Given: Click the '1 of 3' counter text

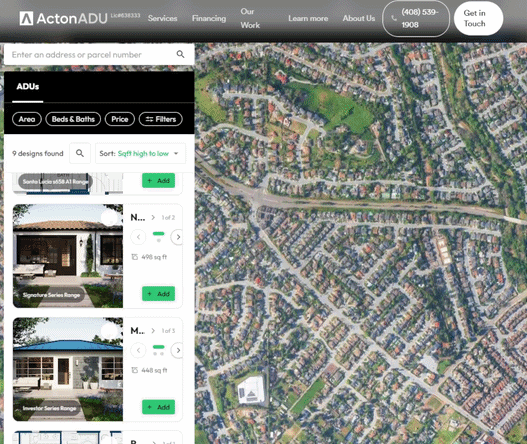Looking at the screenshot, I should (168, 331).
